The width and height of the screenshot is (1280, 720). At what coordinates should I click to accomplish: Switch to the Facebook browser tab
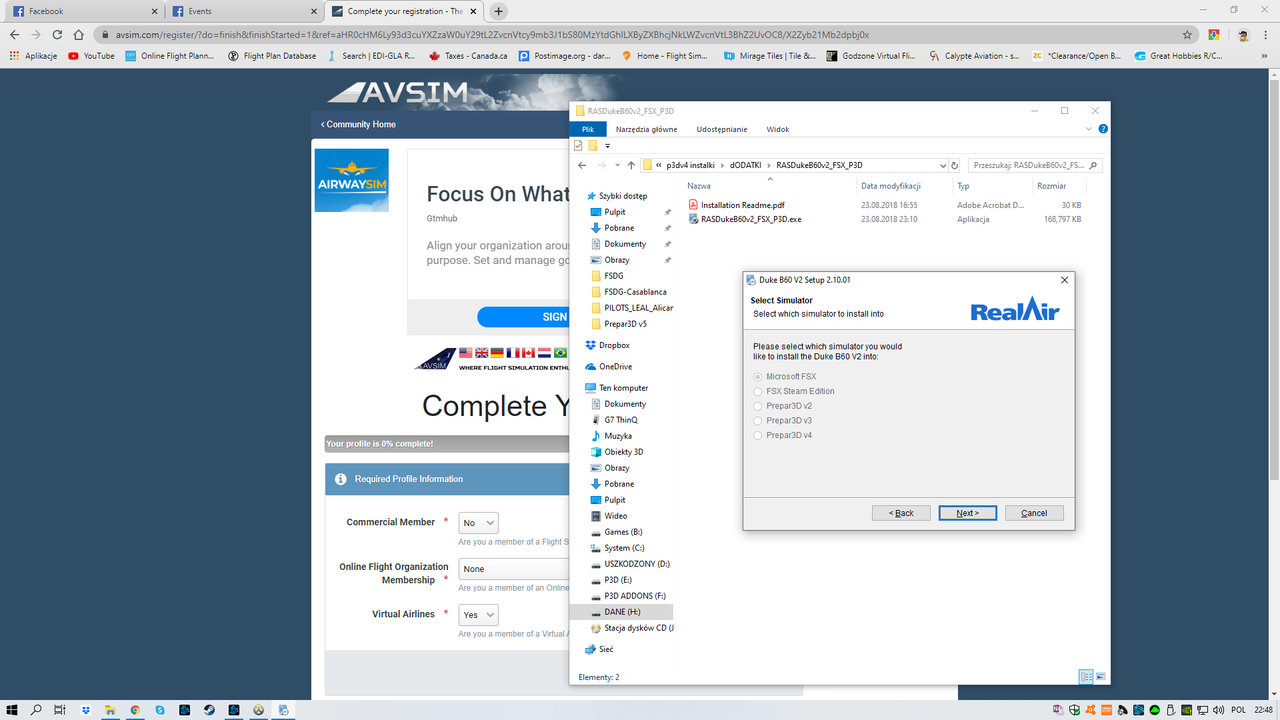[x=84, y=11]
